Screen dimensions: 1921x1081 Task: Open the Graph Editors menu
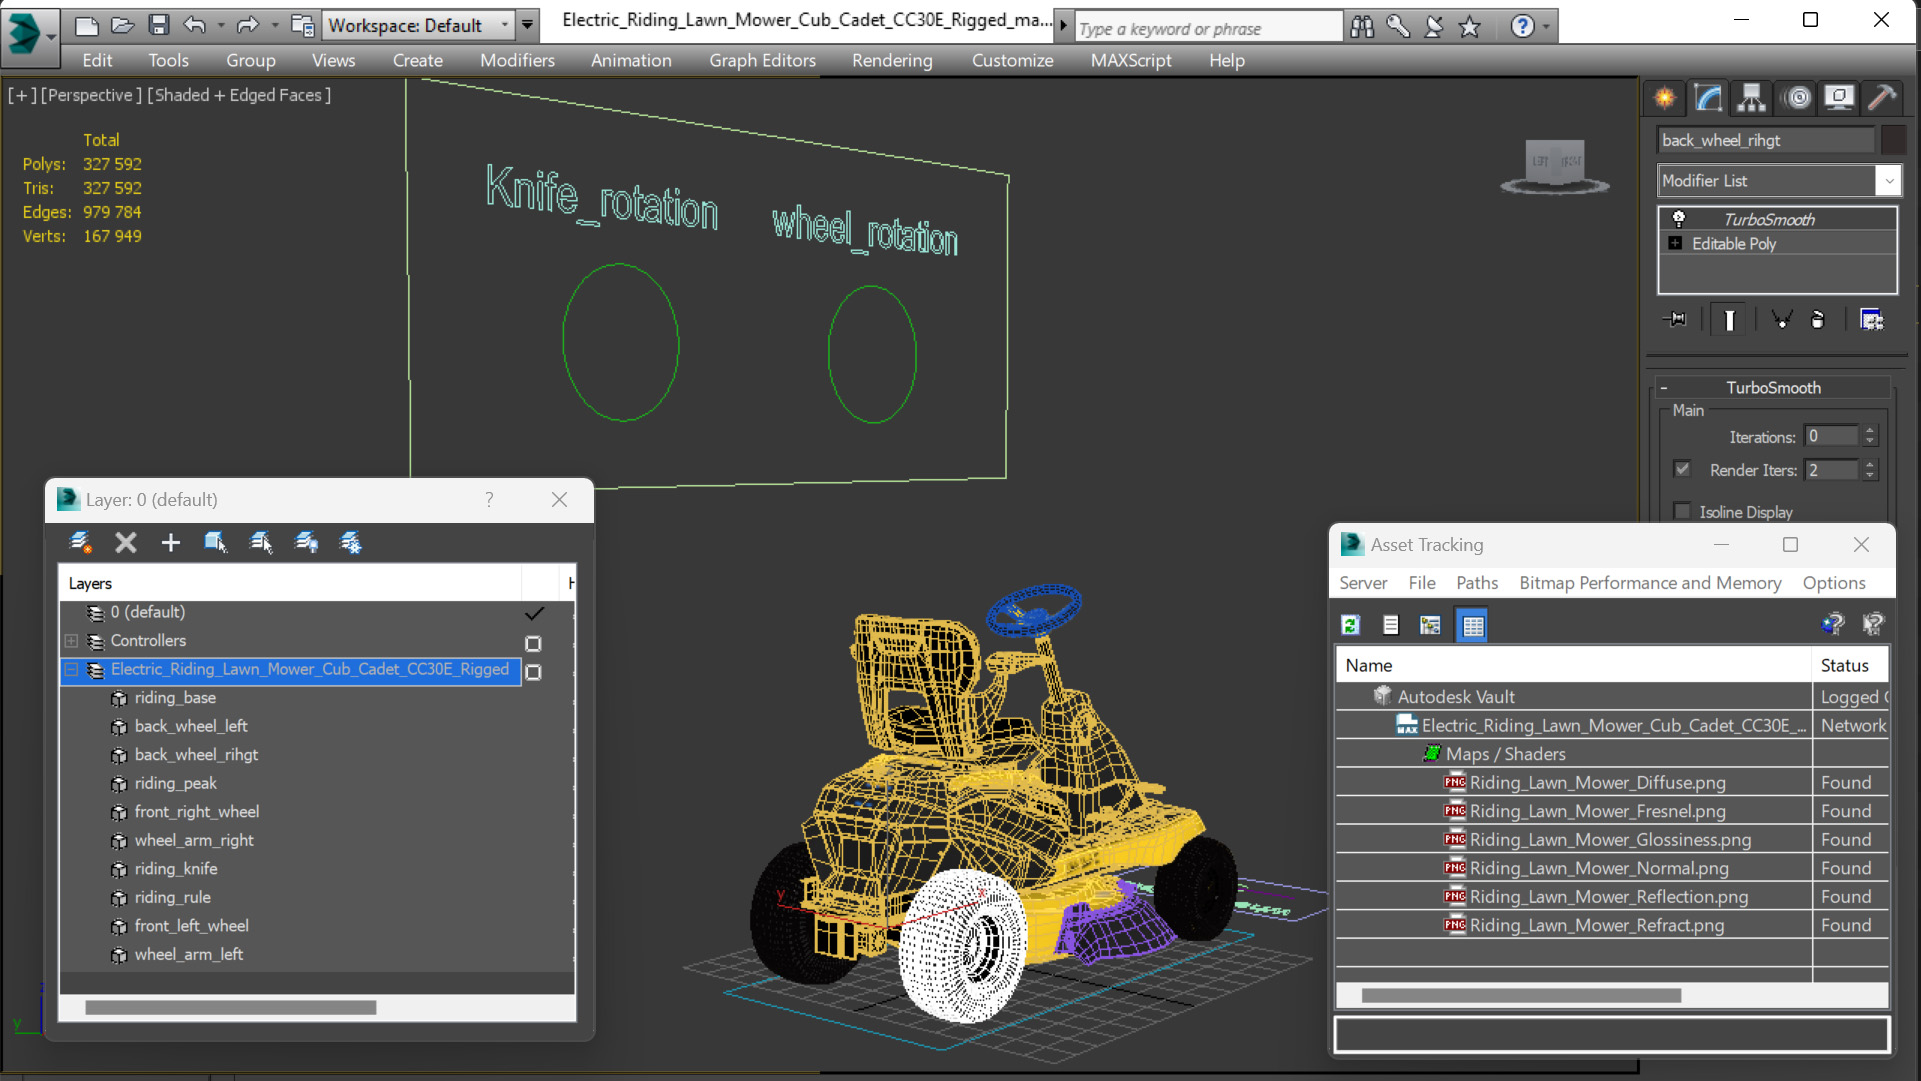click(762, 60)
